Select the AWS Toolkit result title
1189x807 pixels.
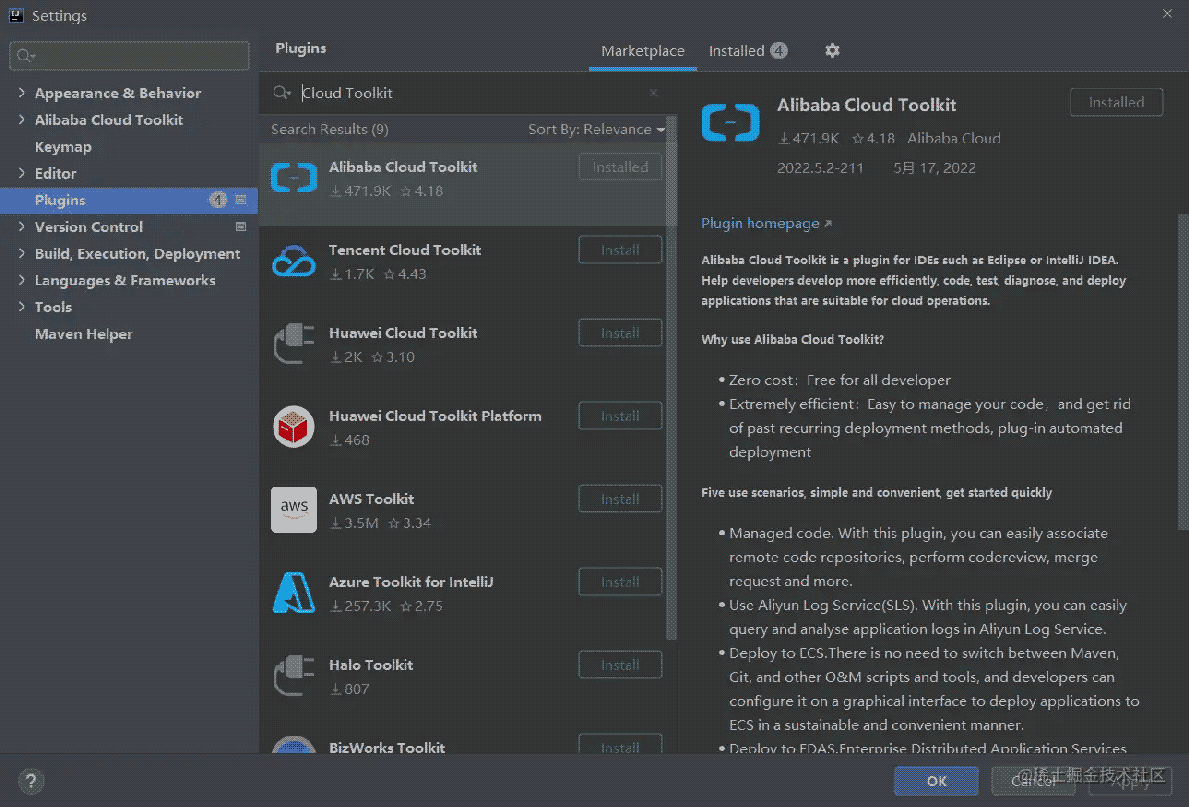click(372, 498)
